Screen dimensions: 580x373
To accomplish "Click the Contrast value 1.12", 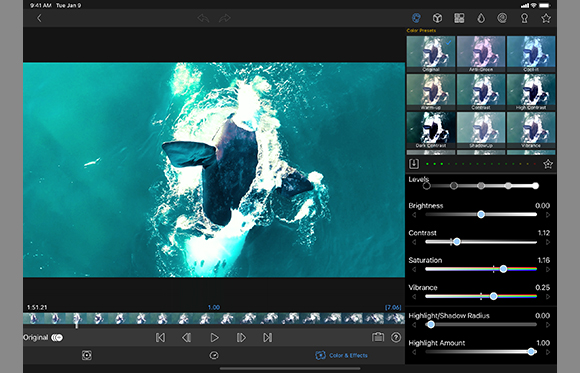I will (x=543, y=233).
